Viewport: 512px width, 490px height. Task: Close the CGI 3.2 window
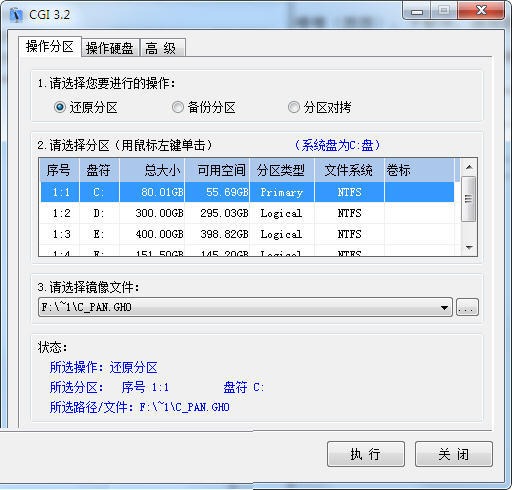coord(481,11)
